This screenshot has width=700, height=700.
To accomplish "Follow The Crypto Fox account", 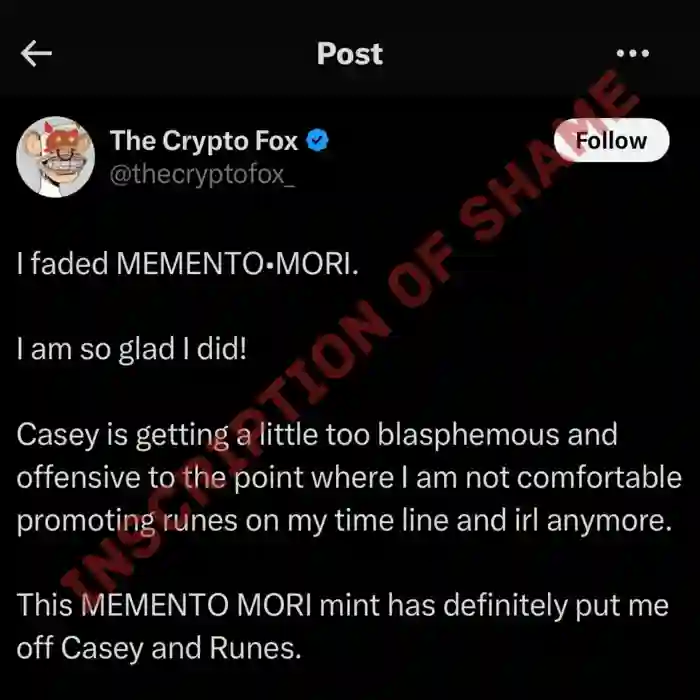I will (x=611, y=140).
